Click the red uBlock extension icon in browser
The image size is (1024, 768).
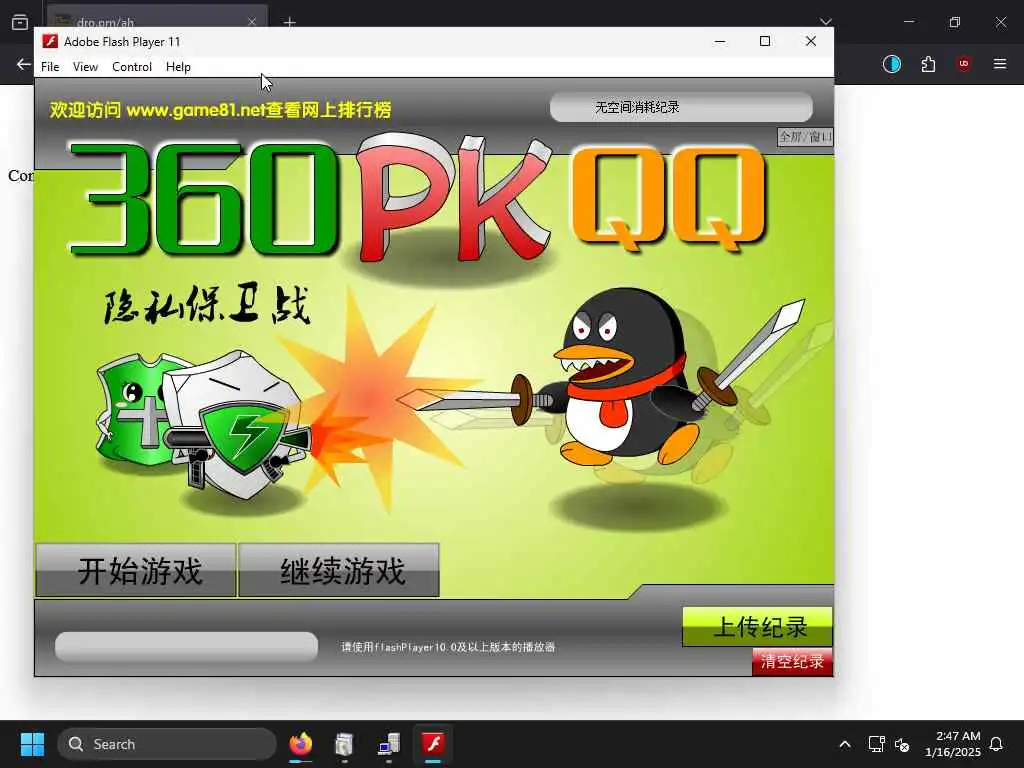pyautogui.click(x=963, y=64)
